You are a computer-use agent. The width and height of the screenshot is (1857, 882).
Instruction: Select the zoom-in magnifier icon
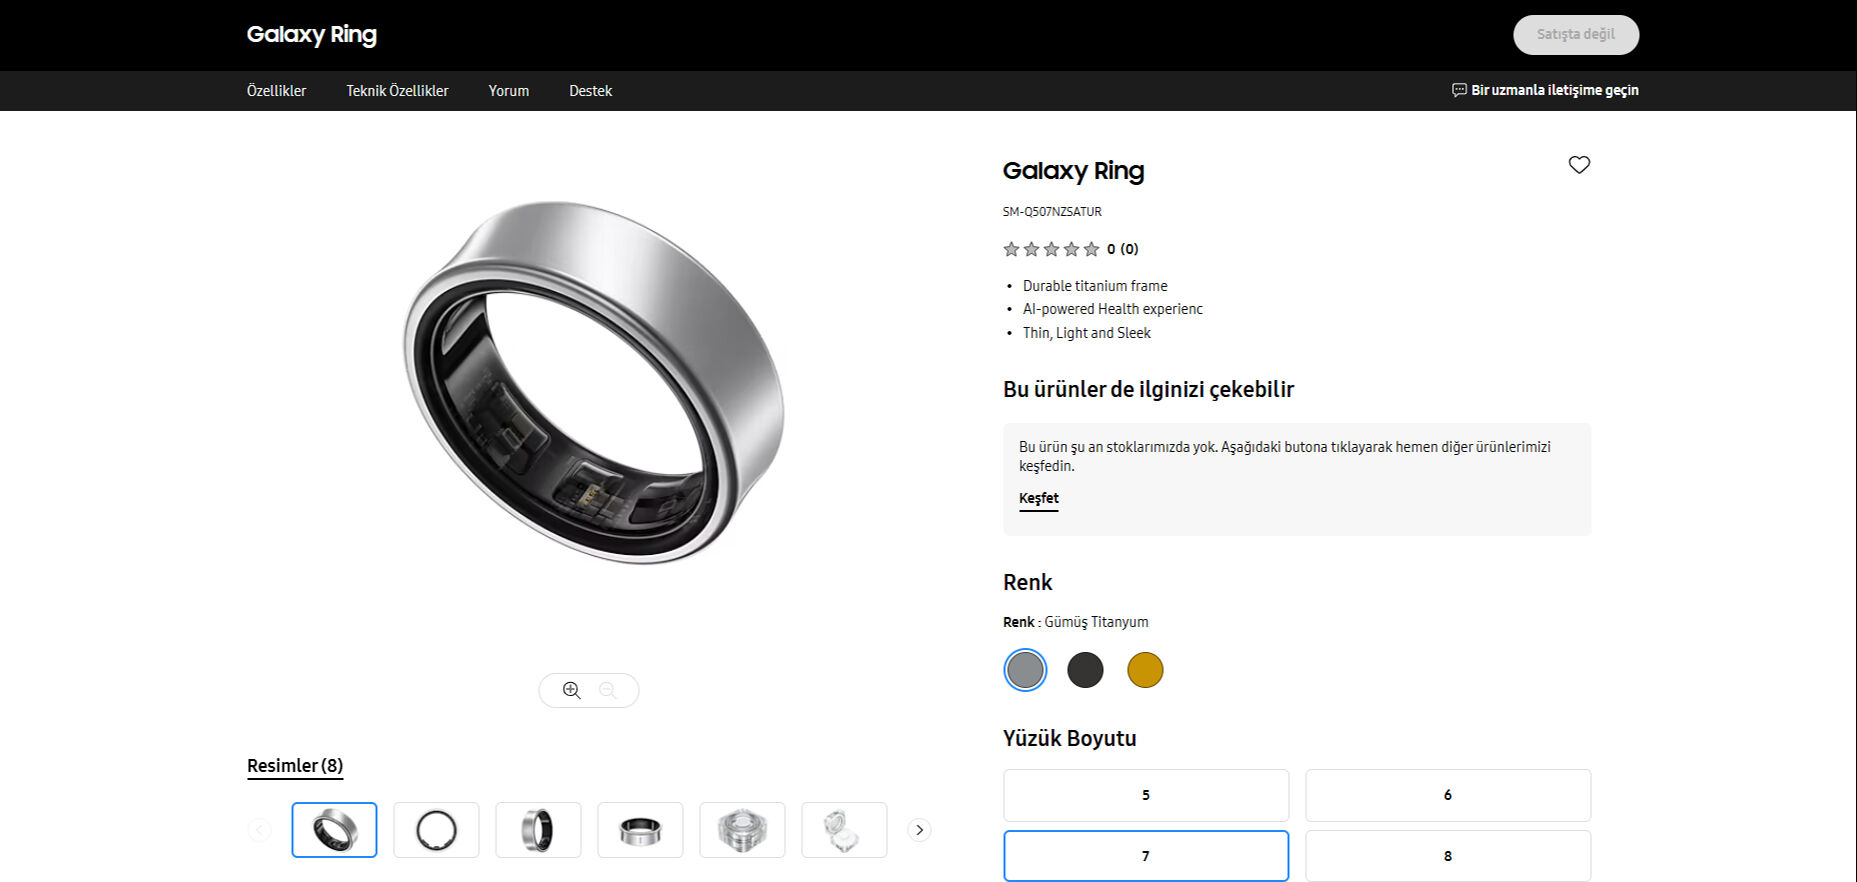click(571, 690)
